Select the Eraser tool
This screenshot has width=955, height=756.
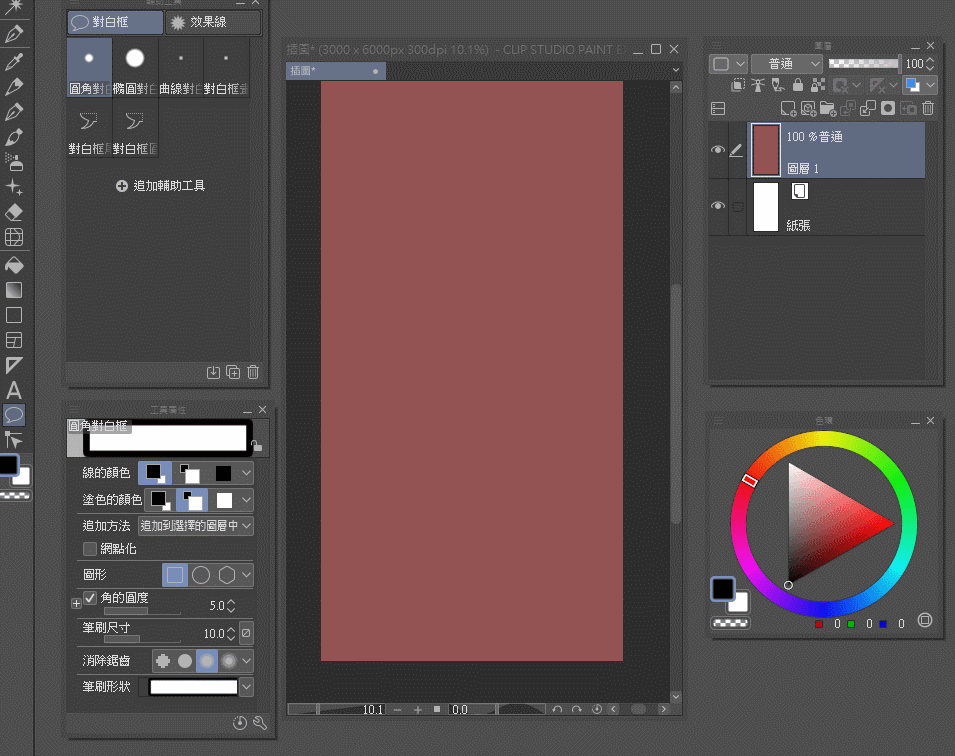coord(14,212)
